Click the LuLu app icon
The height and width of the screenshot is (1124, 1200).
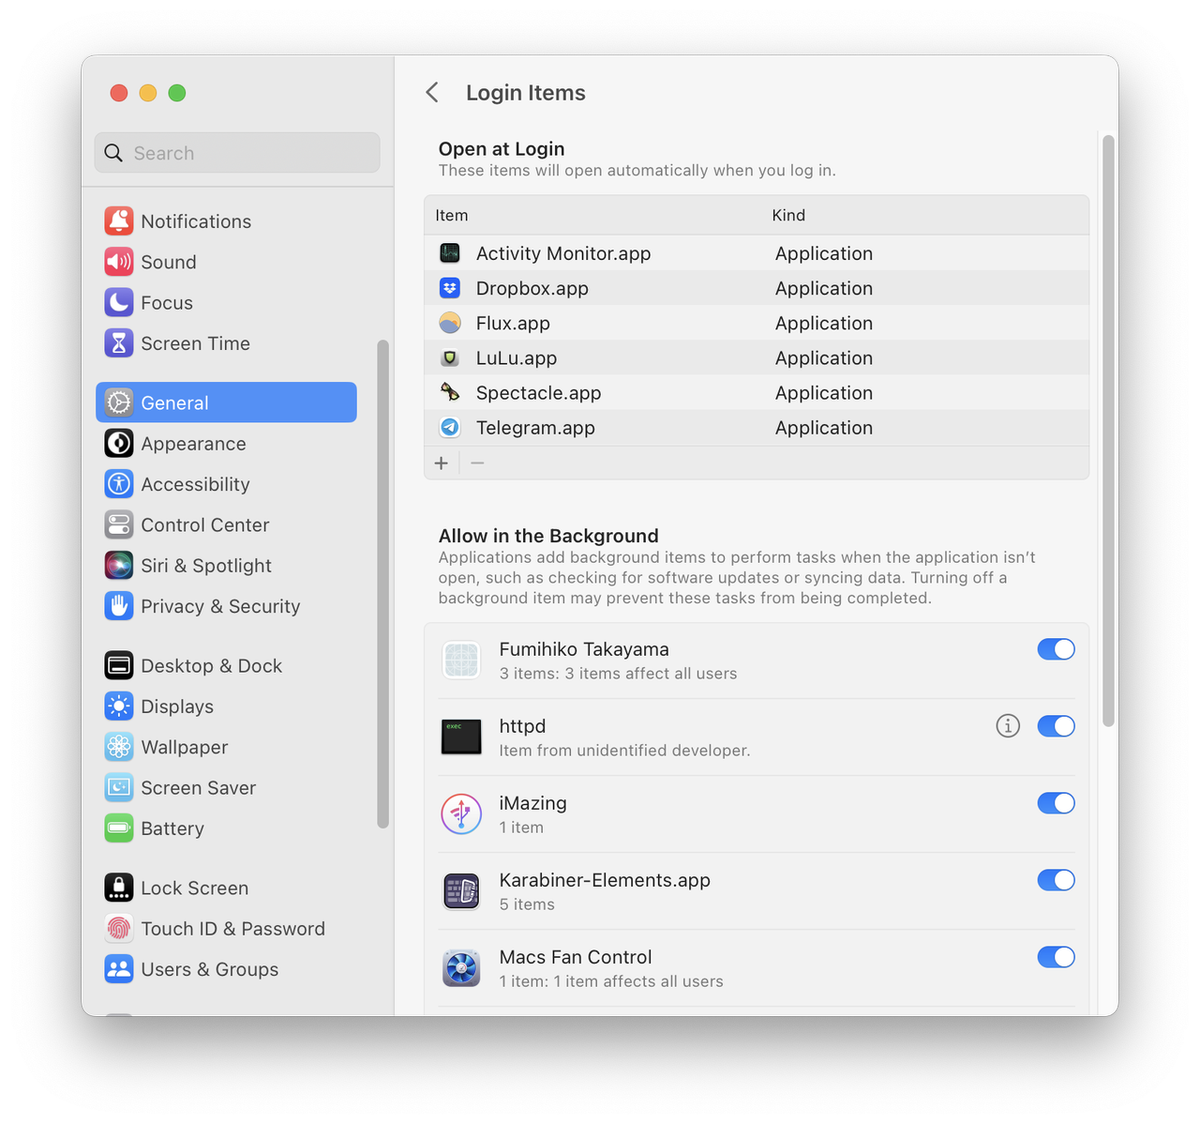pos(450,358)
